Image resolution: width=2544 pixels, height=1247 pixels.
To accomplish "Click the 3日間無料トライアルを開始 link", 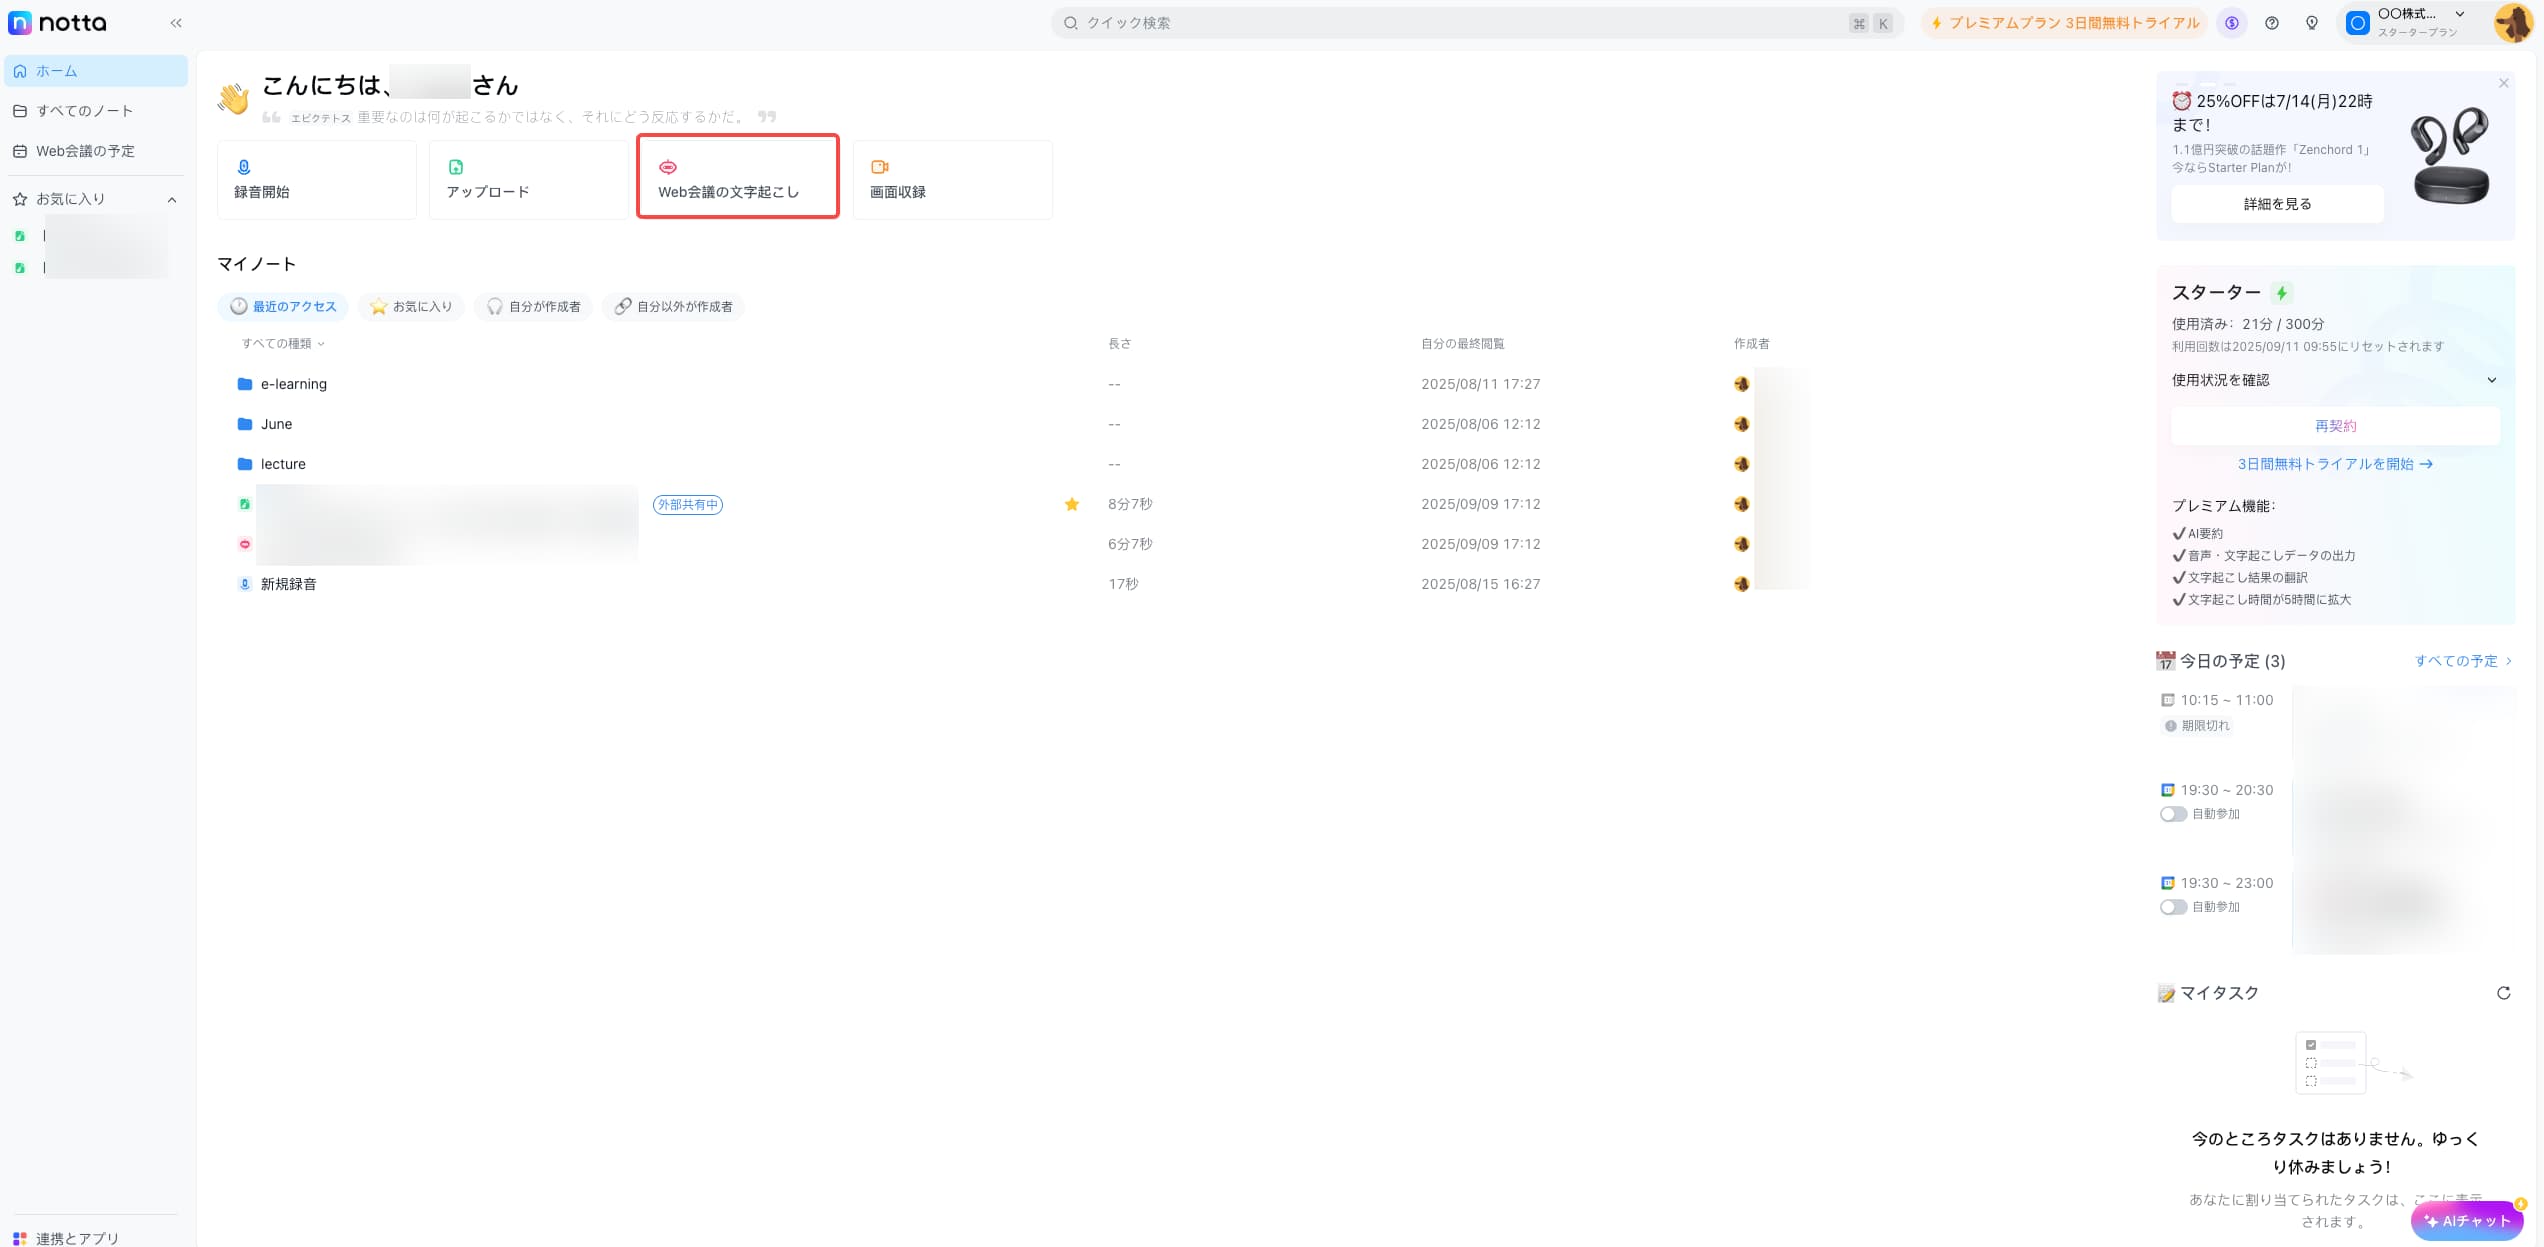I will (x=2334, y=464).
